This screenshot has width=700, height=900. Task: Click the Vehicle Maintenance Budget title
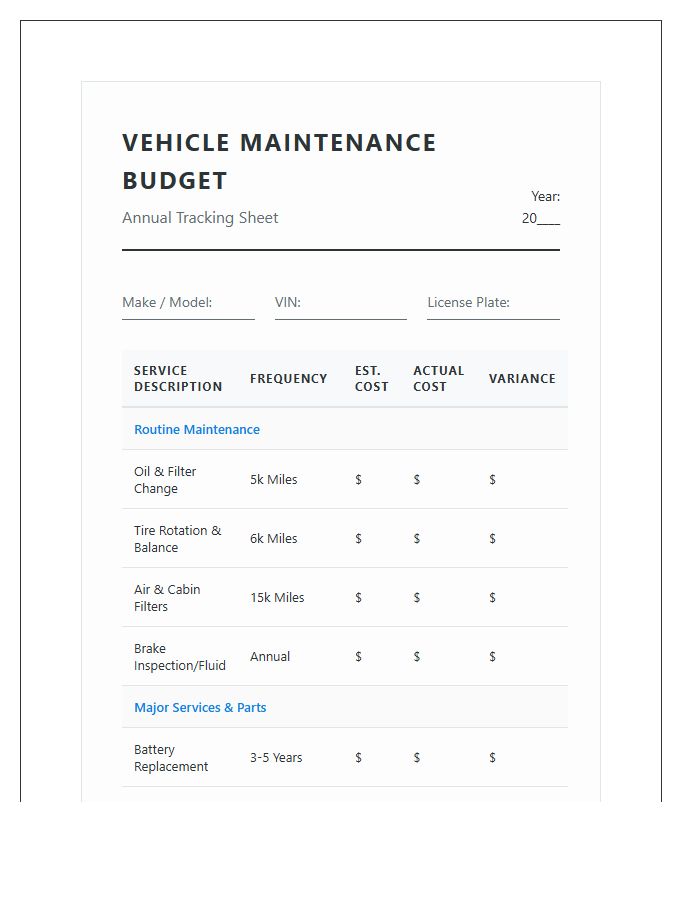pyautogui.click(x=279, y=161)
